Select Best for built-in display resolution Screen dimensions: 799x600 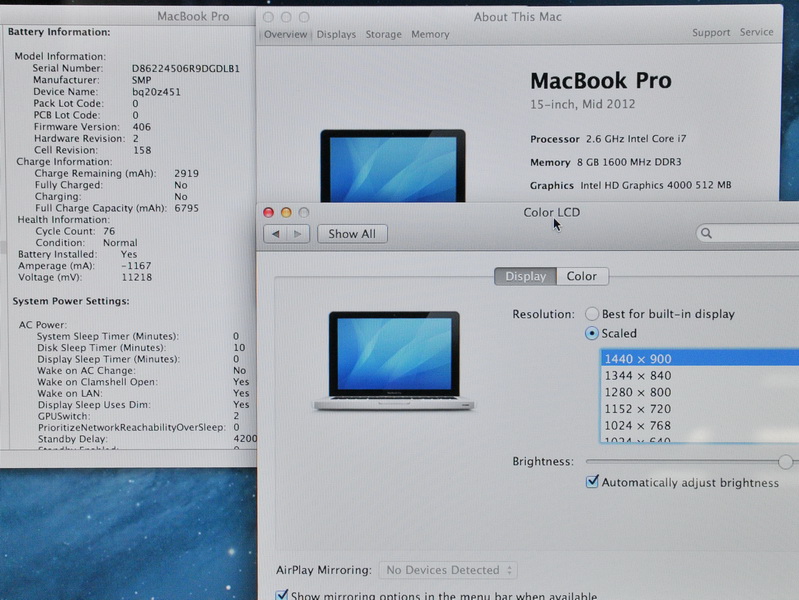coord(592,314)
